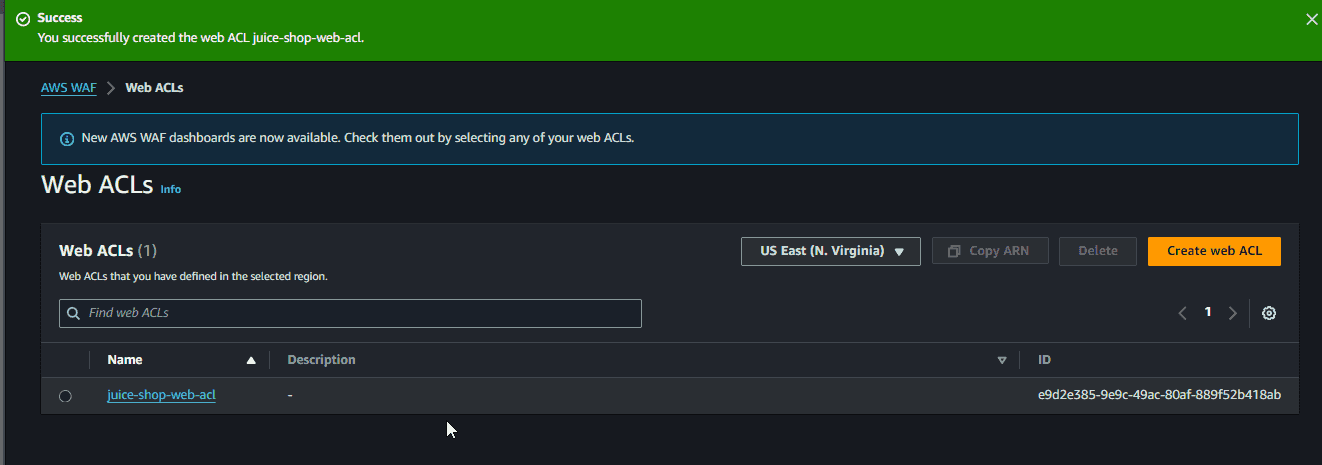
Task: Click the AWS WAF breadcrumb link
Action: (69, 88)
